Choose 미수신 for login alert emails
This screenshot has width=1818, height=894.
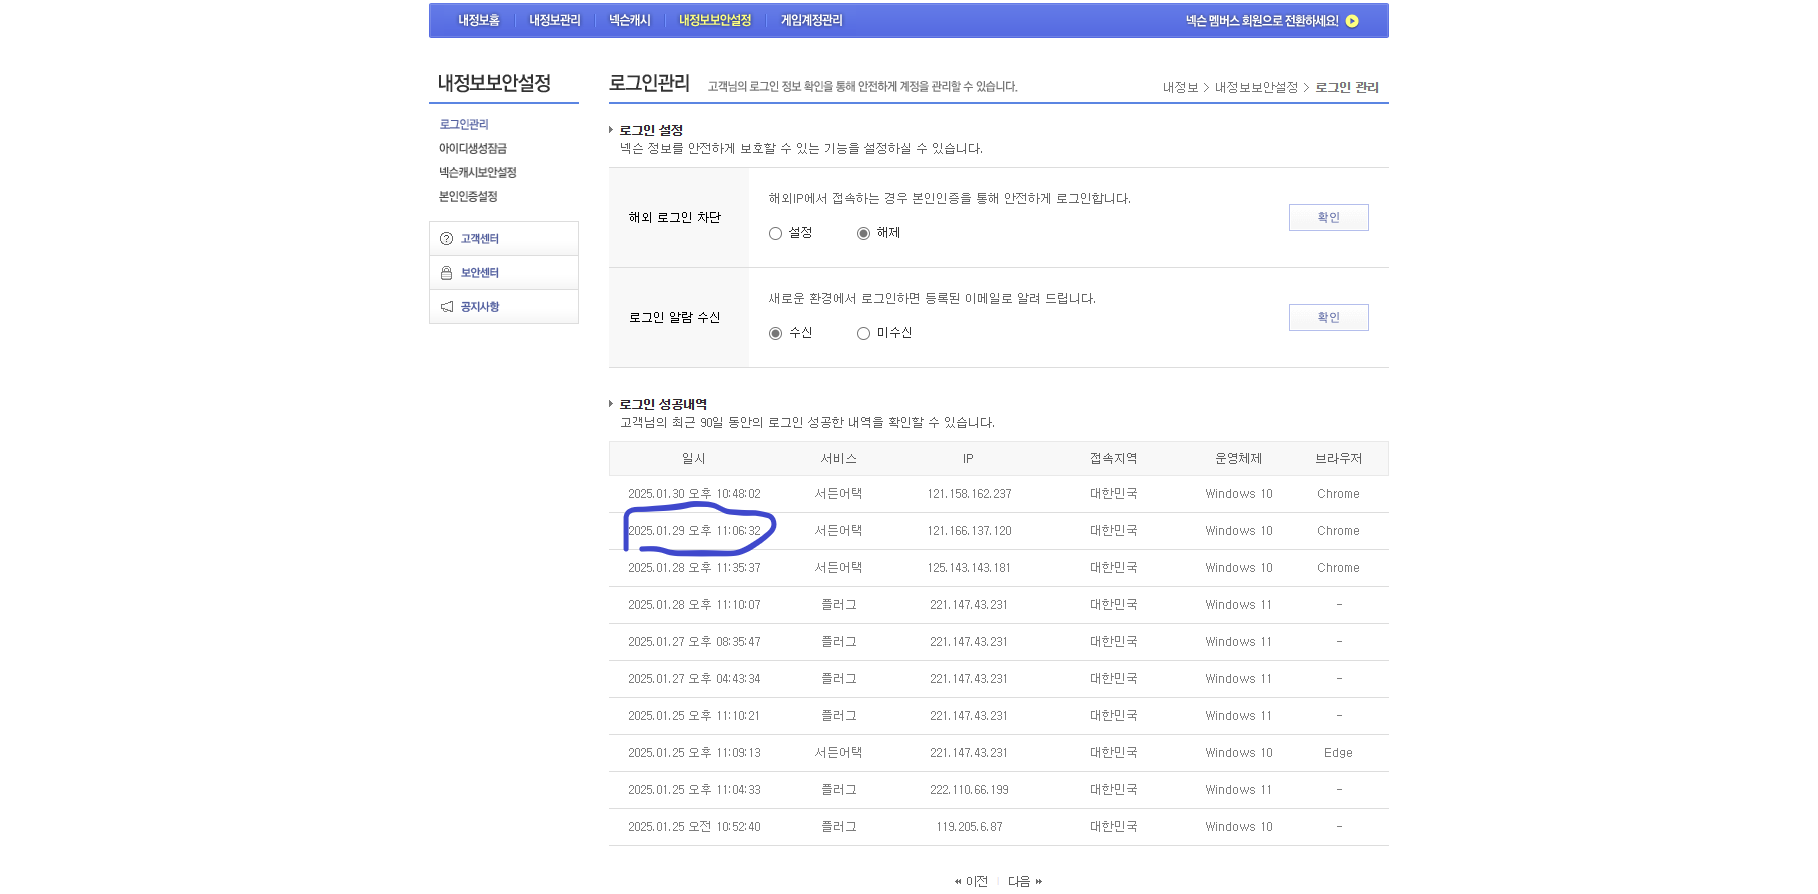coord(863,333)
